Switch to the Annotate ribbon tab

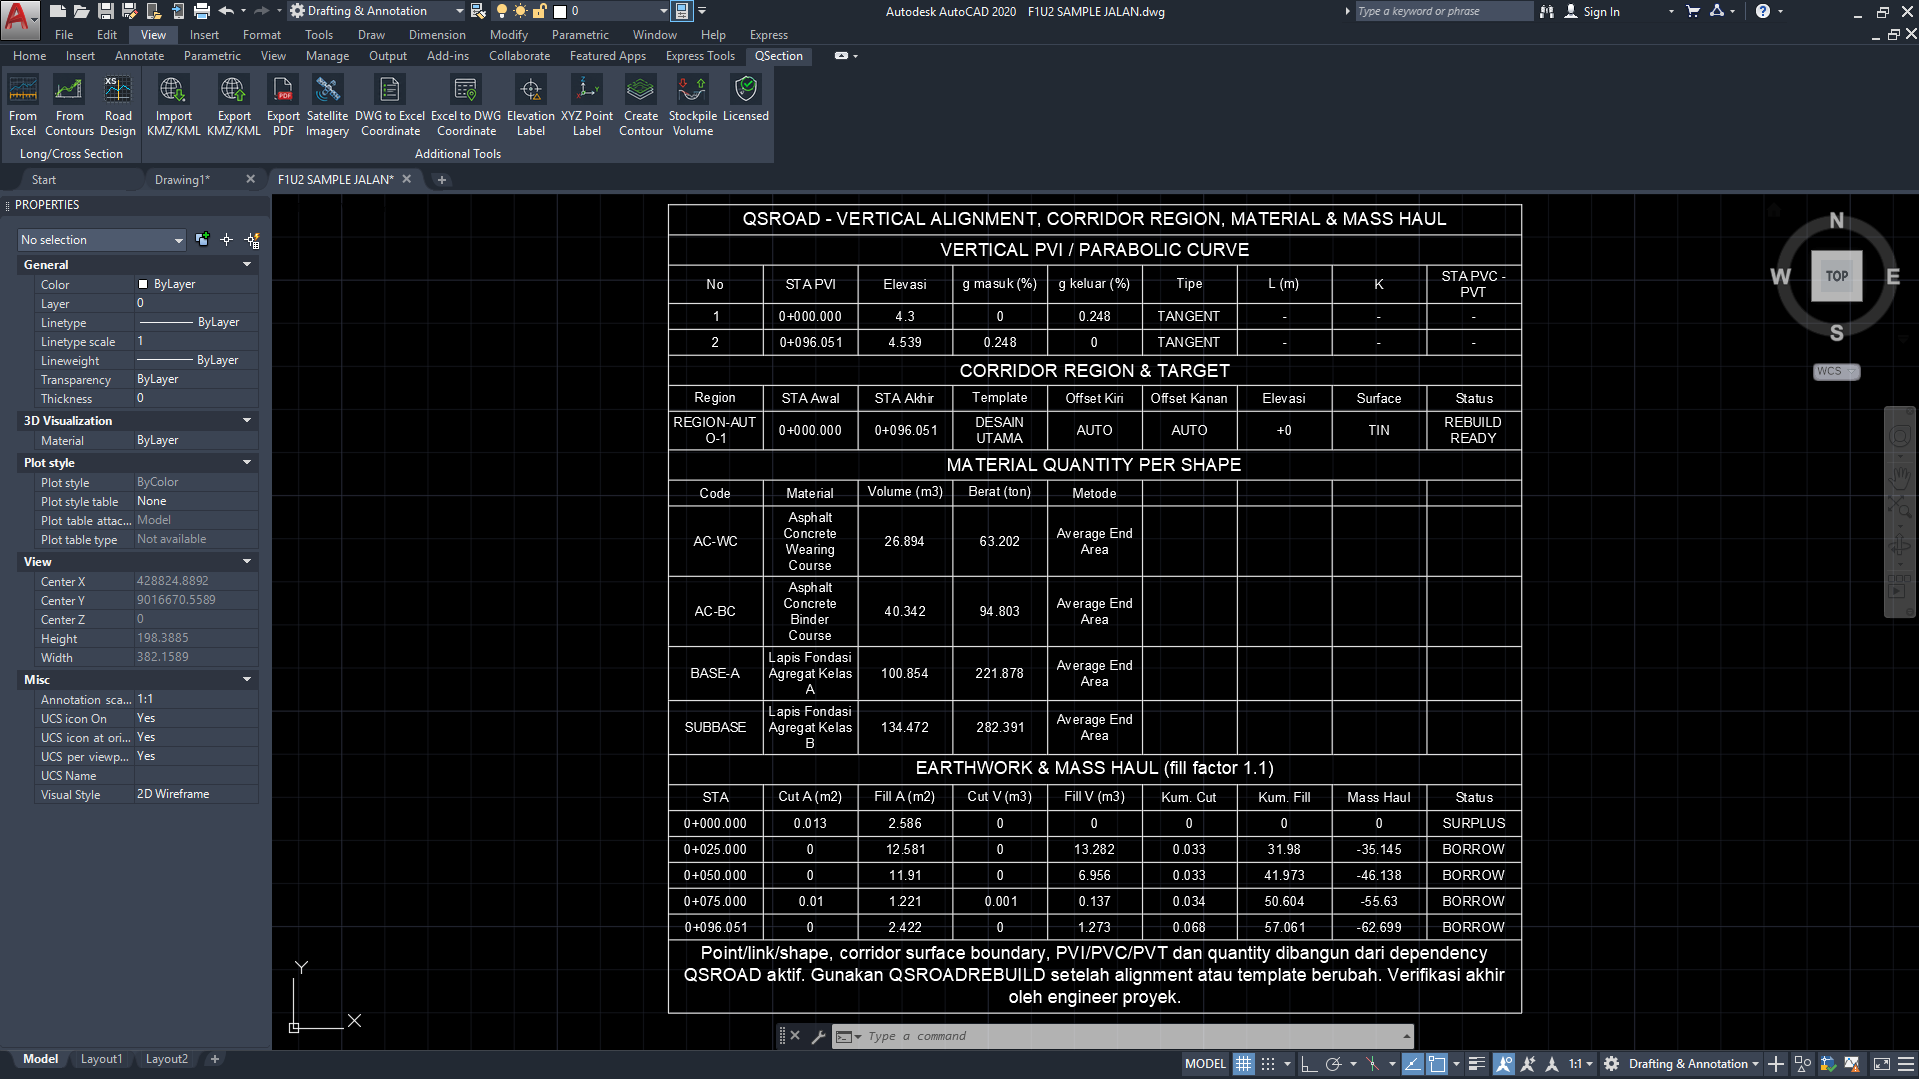(139, 56)
